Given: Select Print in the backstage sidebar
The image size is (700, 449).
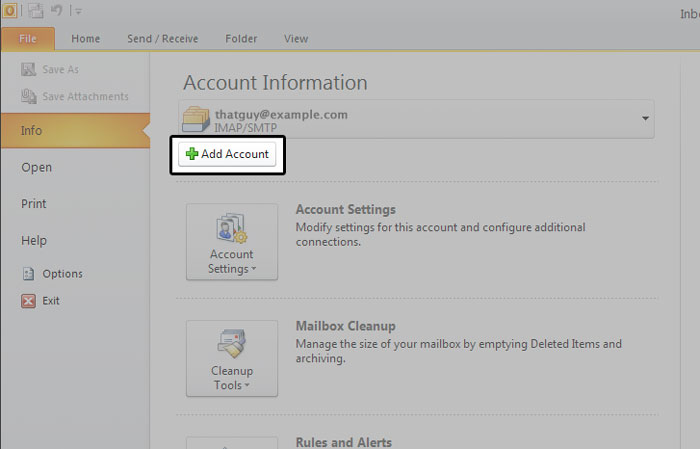Looking at the screenshot, I should click(x=34, y=204).
